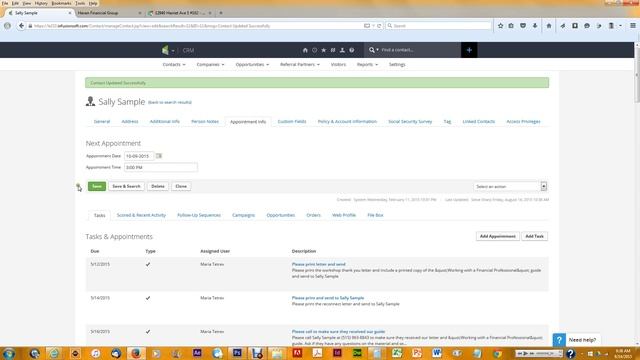This screenshot has height=360, width=640.
Task: Open favorites star icon in top bar
Action: 324,50
